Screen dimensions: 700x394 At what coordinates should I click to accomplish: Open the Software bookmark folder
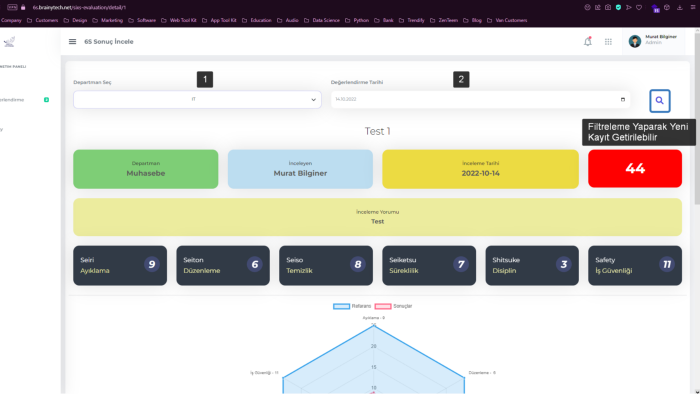tap(142, 20)
